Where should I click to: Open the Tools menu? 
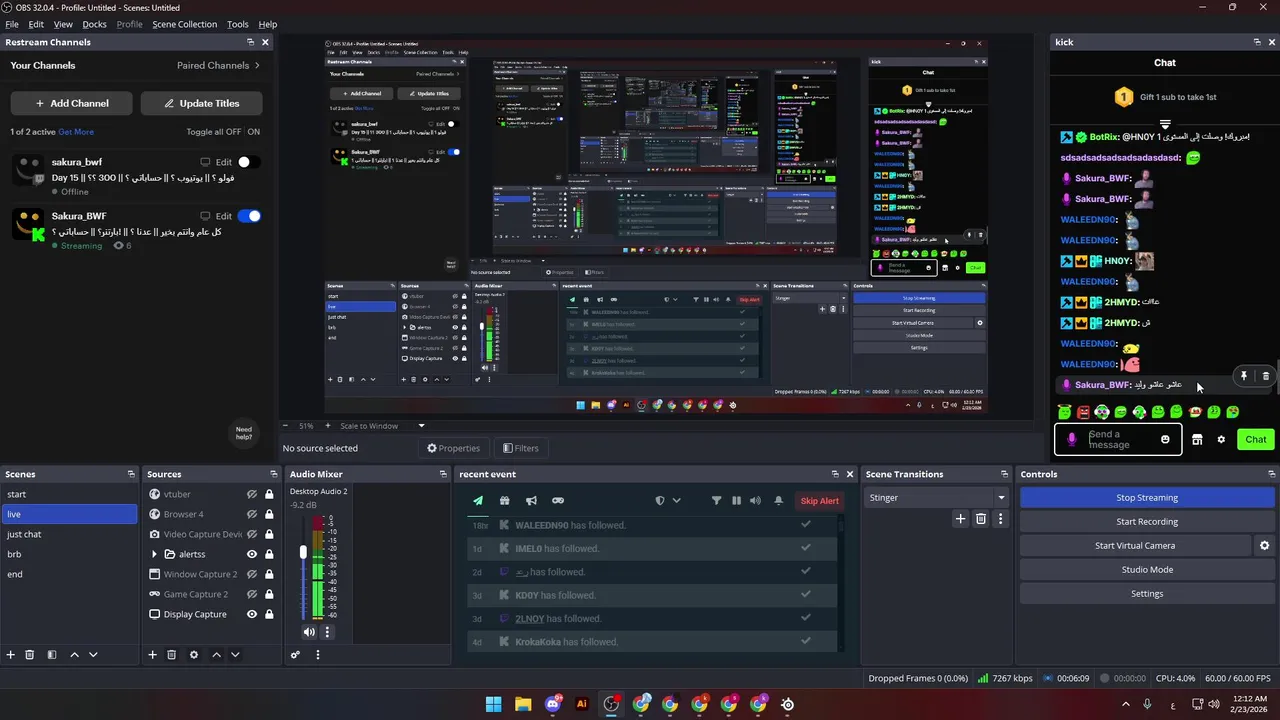(x=238, y=24)
